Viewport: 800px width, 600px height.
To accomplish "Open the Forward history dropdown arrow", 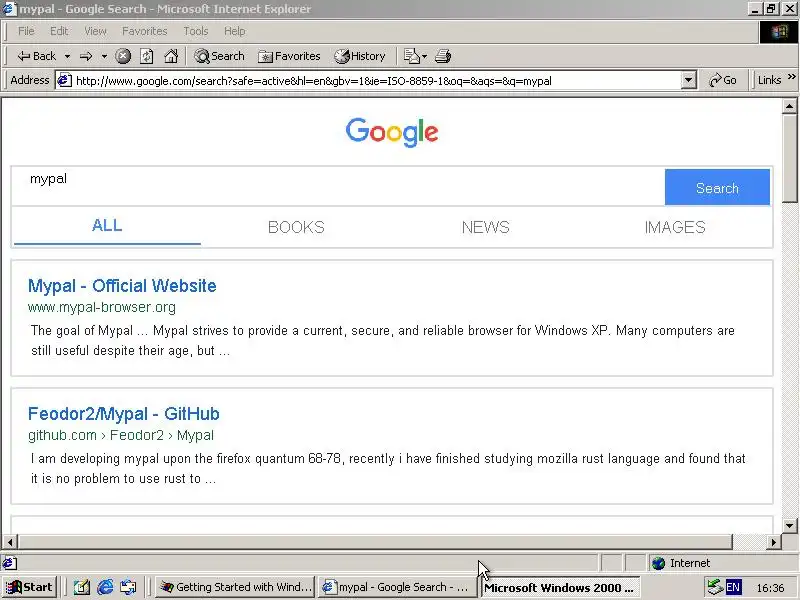I will (x=104, y=56).
